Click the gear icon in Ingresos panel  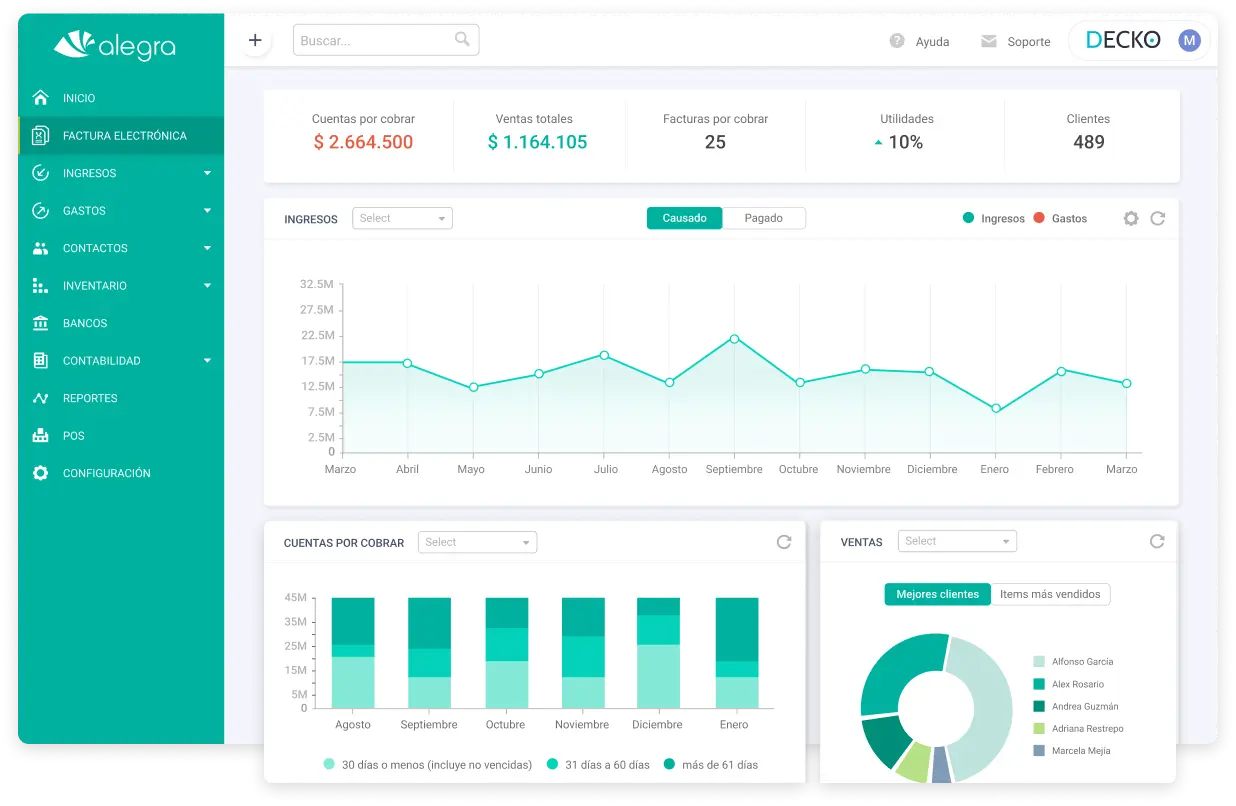pos(1131,218)
